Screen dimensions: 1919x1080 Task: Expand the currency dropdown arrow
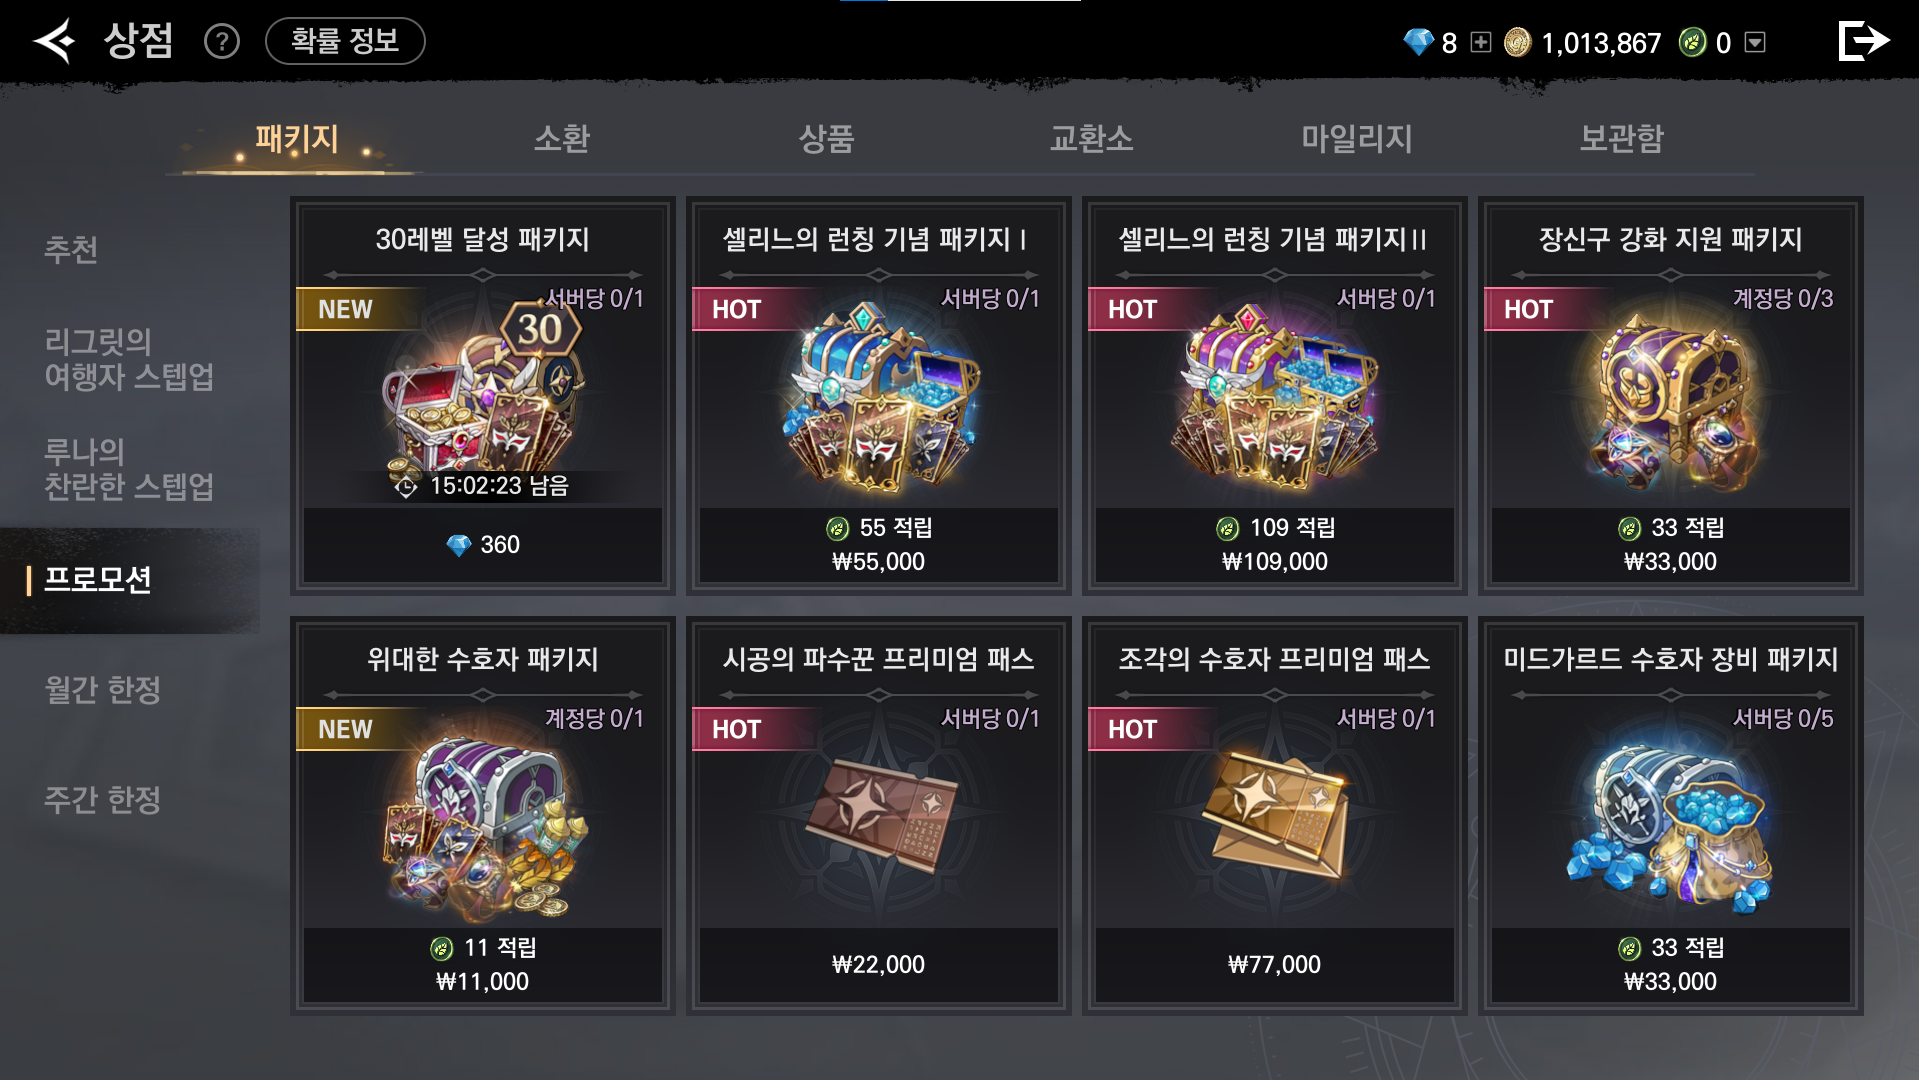tap(1755, 42)
